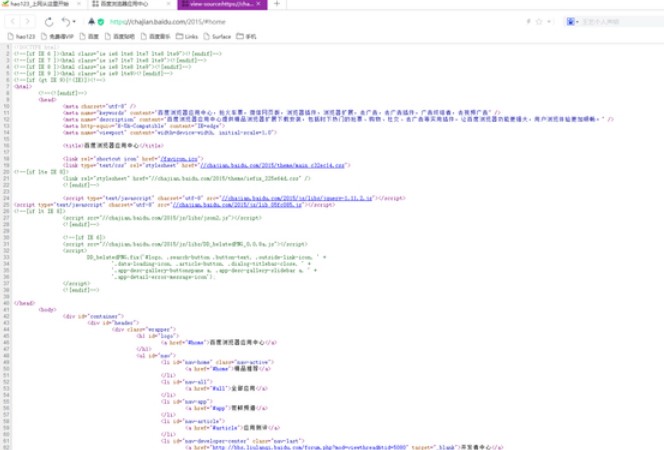The width and height of the screenshot is (664, 450).
Task: Close the view-source tab
Action: click(x=259, y=4)
